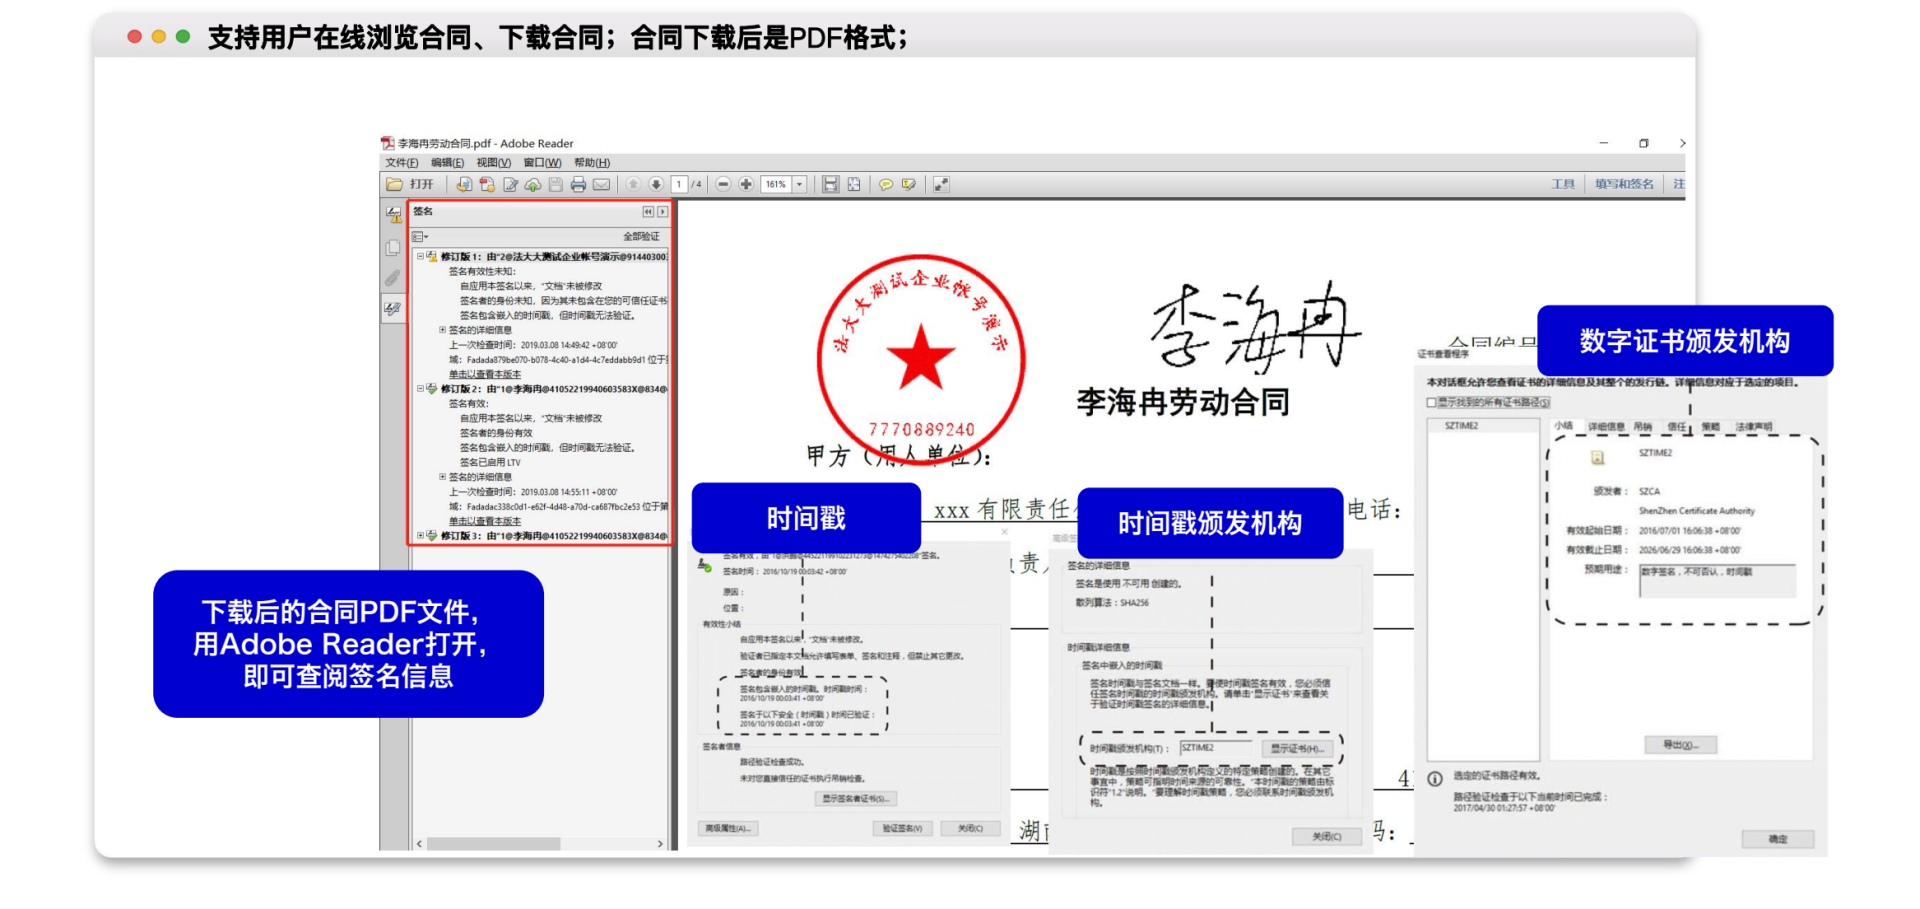Click the 161% zoom value field
Viewport: 1920px width, 909px height.
coord(777,184)
